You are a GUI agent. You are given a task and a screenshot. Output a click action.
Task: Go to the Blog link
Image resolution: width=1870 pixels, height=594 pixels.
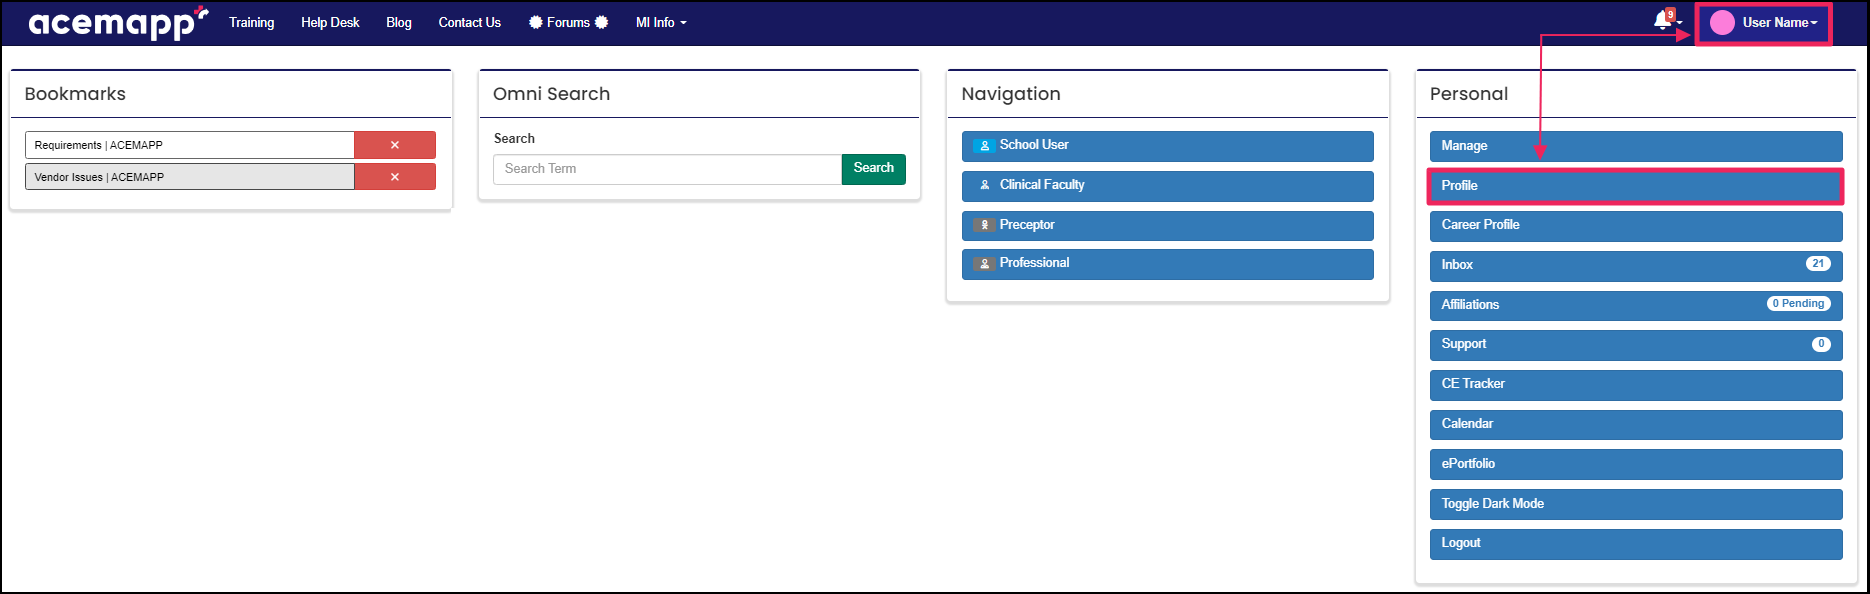pyautogui.click(x=399, y=22)
